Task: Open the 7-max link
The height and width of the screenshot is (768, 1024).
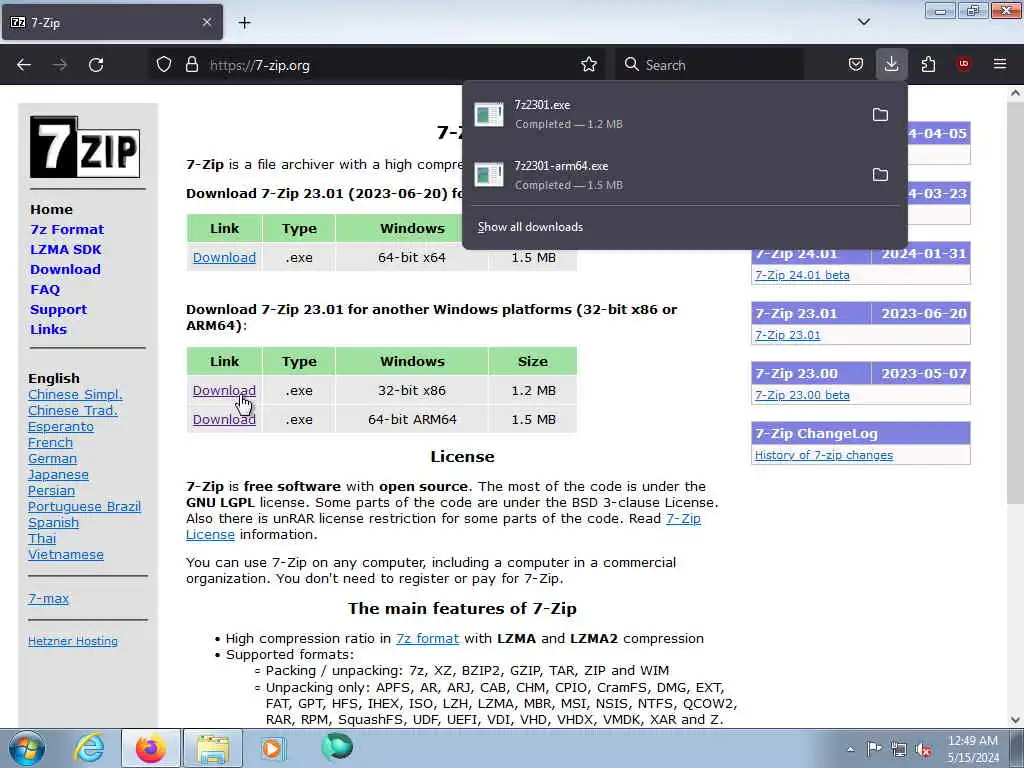Action: (48, 598)
